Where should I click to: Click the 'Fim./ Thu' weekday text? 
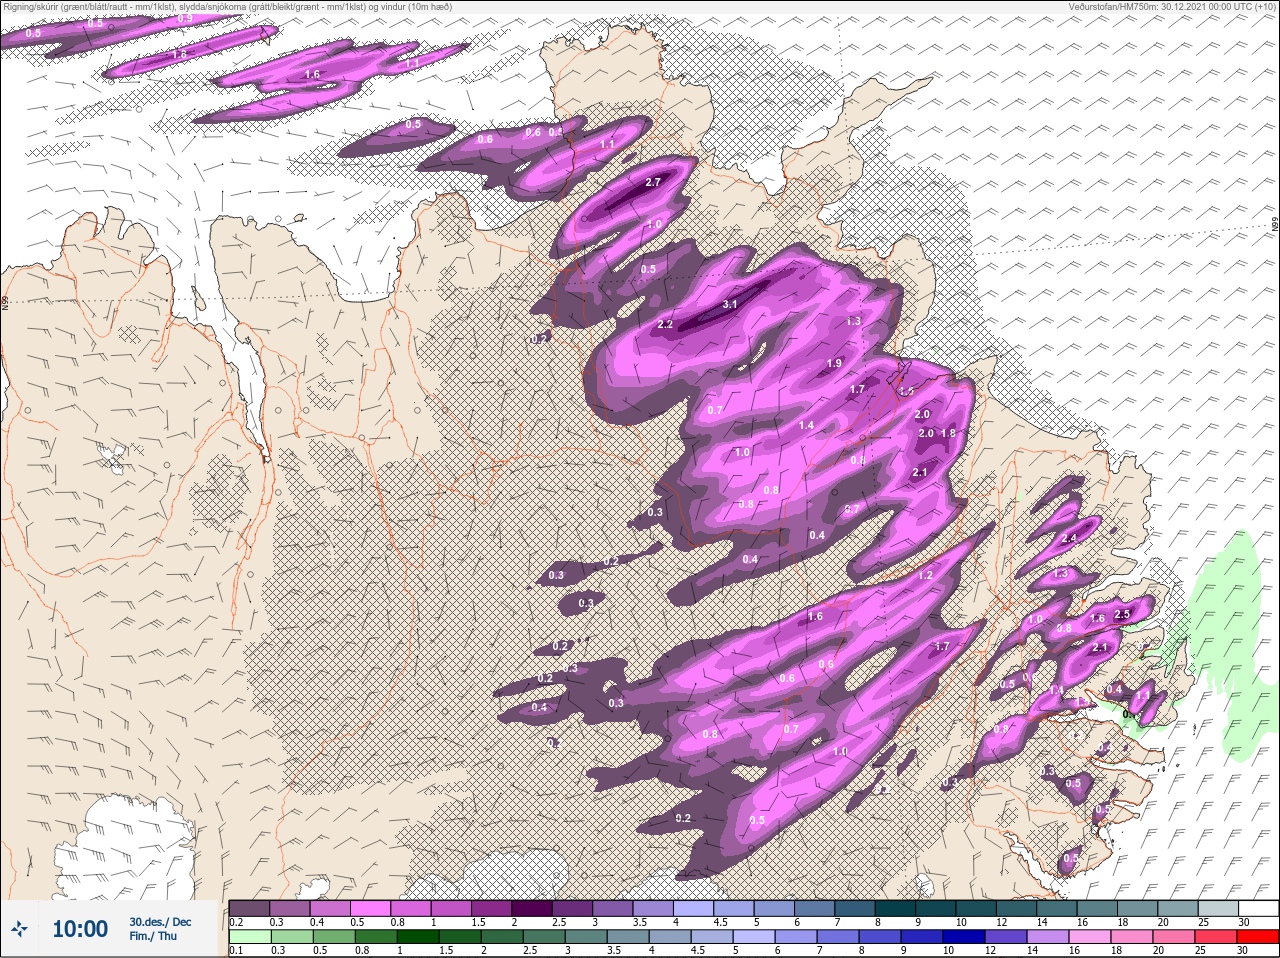tap(153, 936)
